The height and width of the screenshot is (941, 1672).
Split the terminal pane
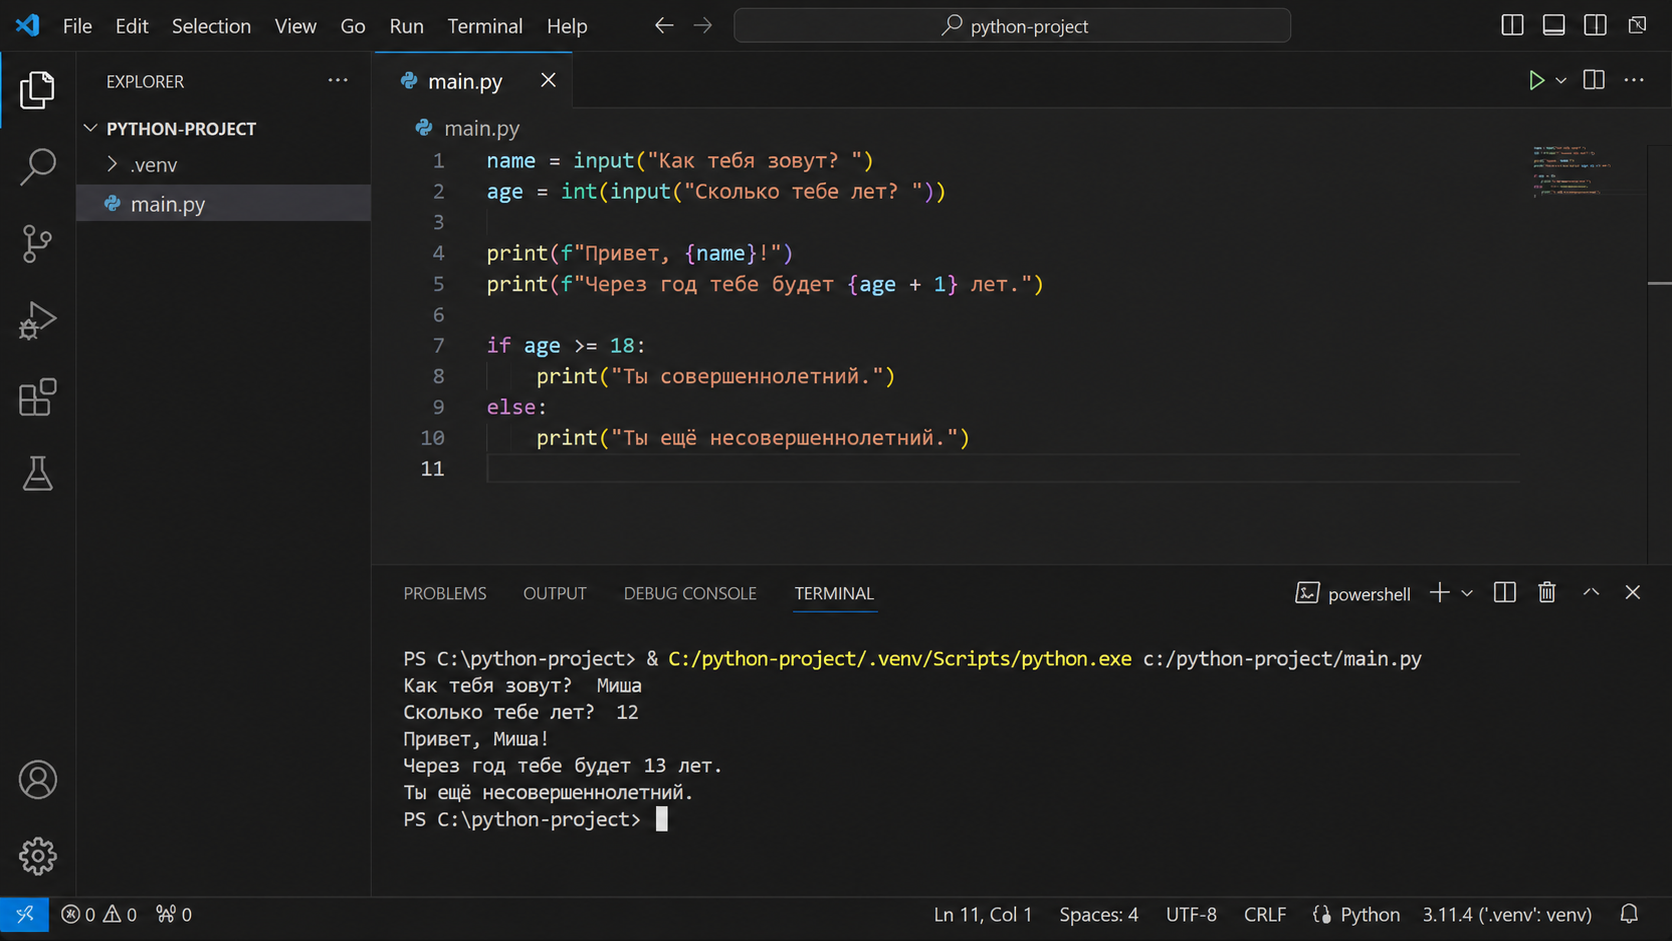[x=1504, y=593]
